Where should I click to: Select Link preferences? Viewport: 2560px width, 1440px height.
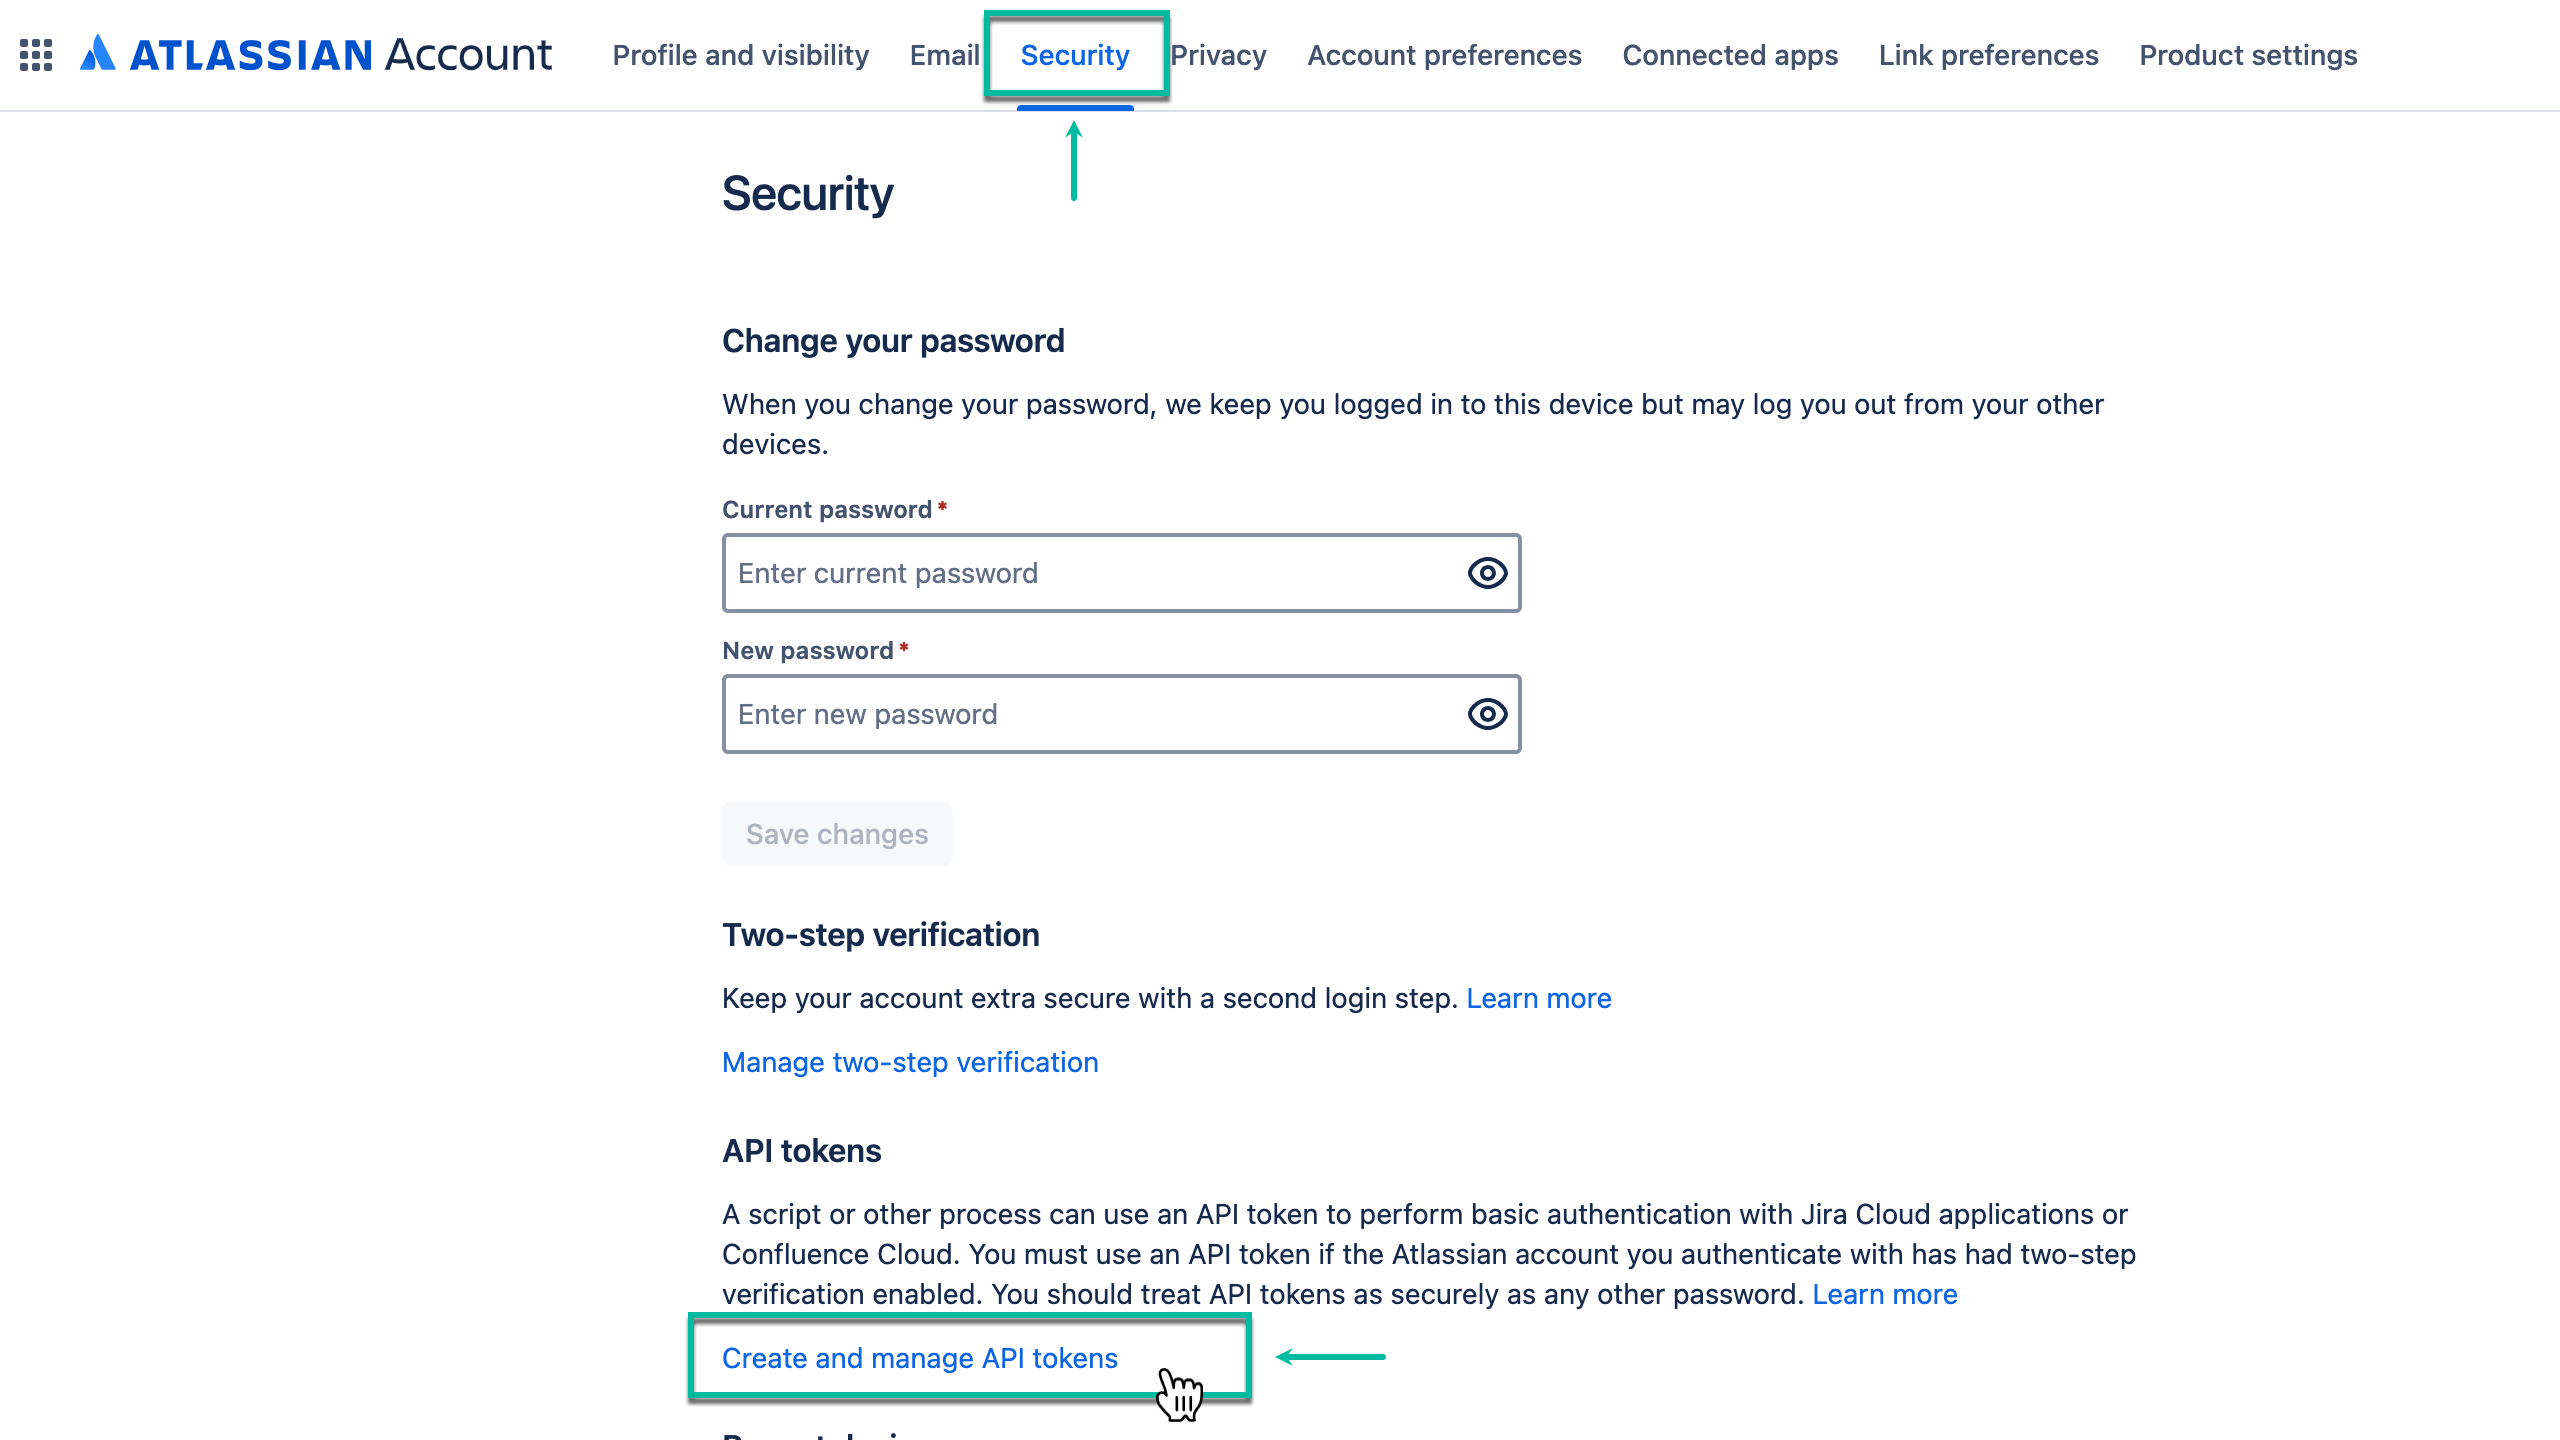click(1989, 55)
